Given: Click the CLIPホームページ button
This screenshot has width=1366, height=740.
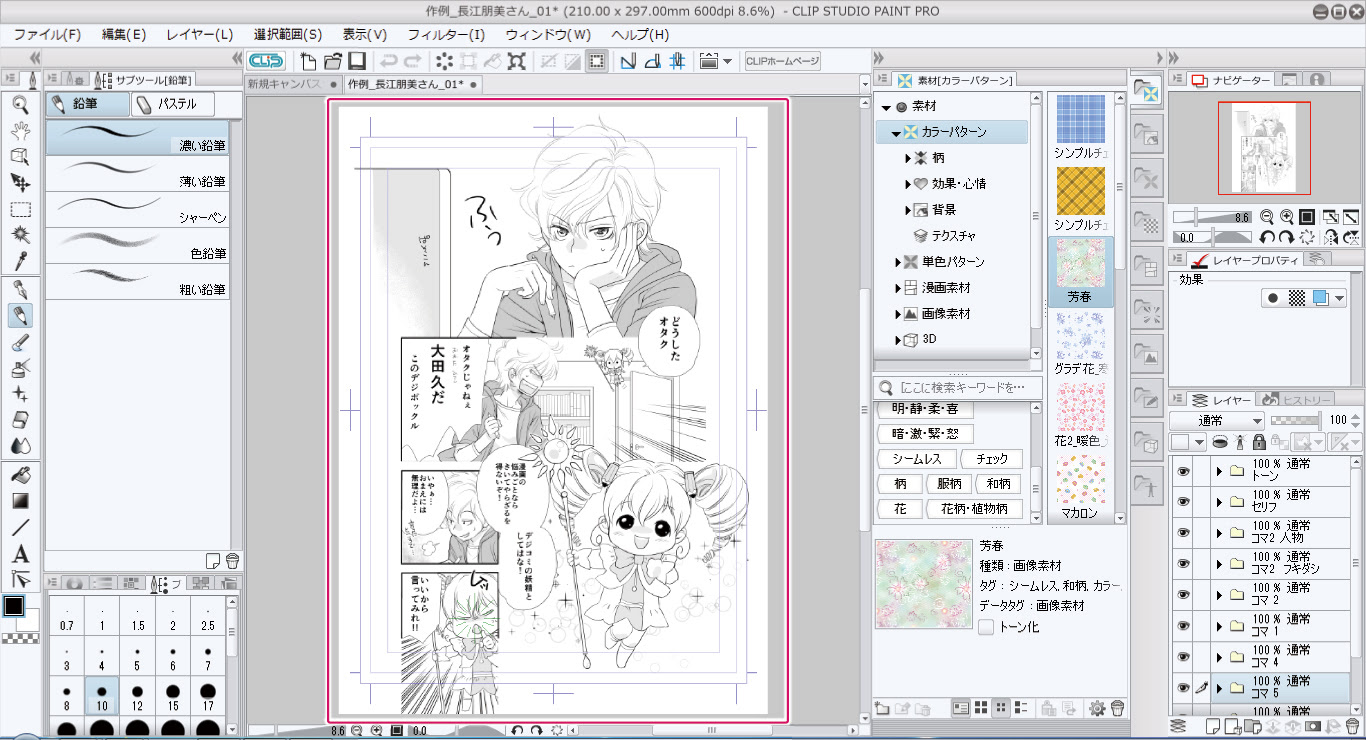Looking at the screenshot, I should coord(782,61).
